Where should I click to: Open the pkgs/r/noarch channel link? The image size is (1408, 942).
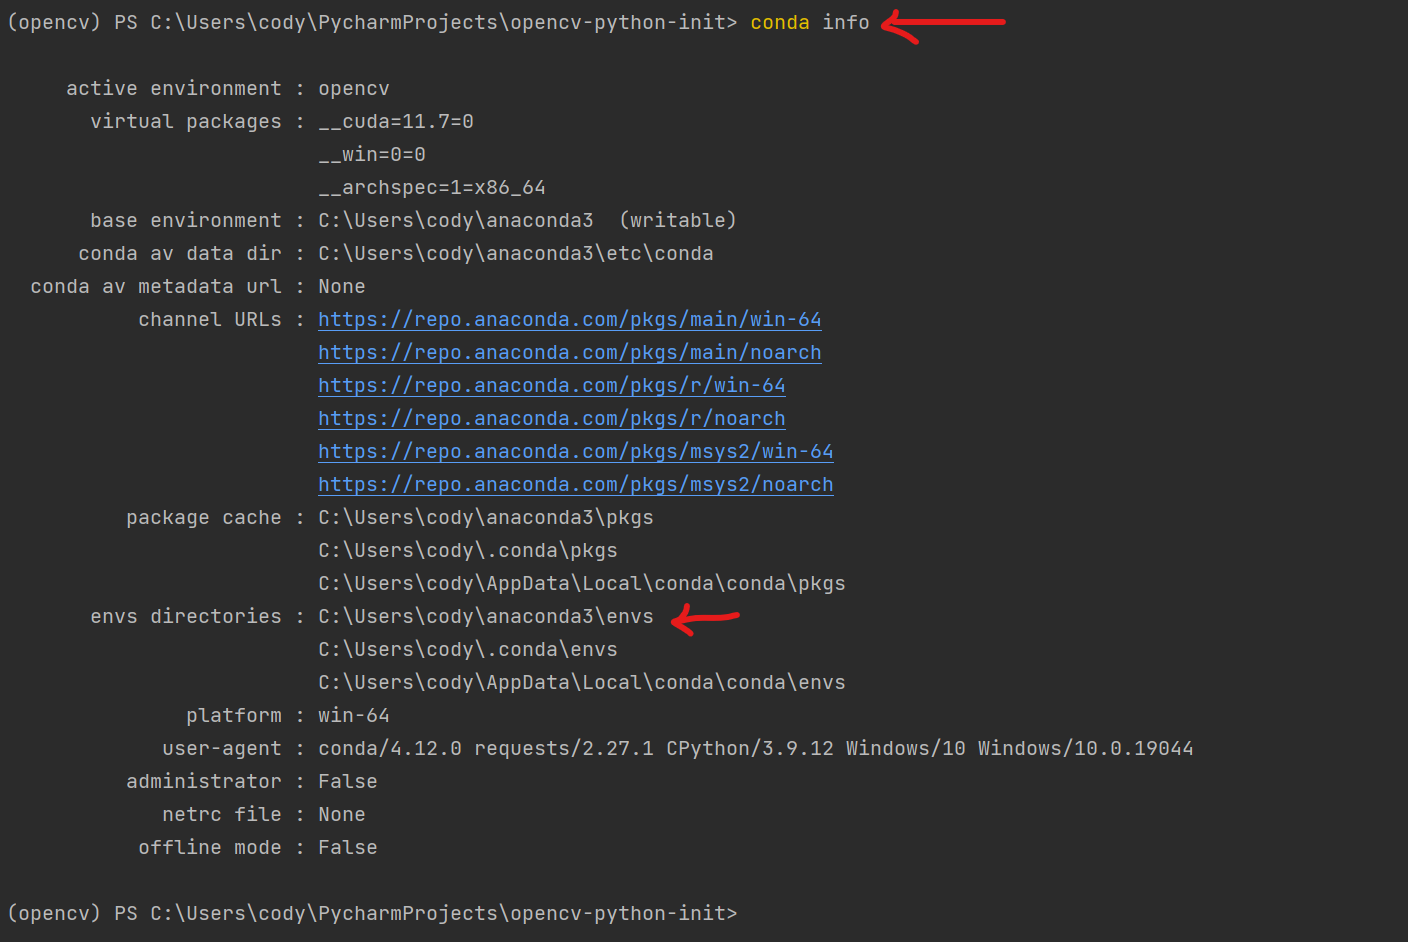tap(551, 419)
